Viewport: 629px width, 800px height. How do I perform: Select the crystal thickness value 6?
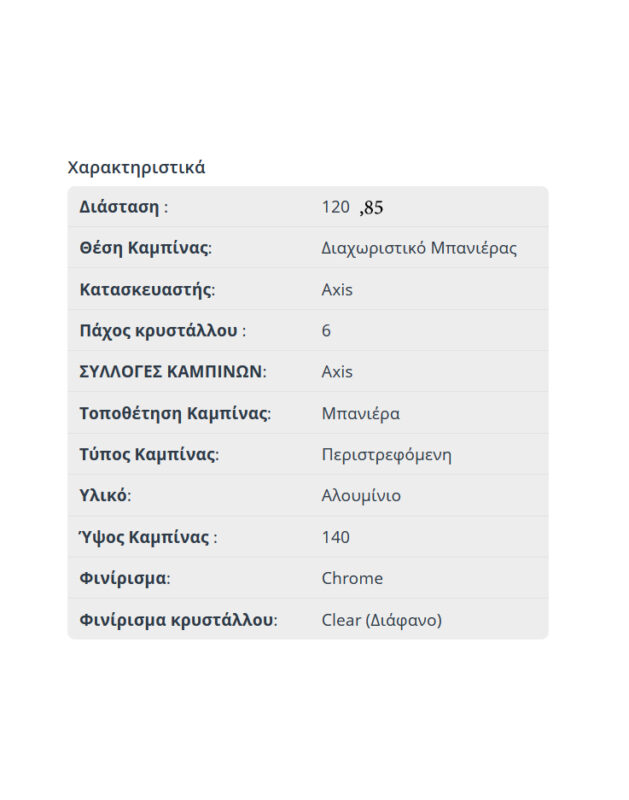click(x=326, y=331)
